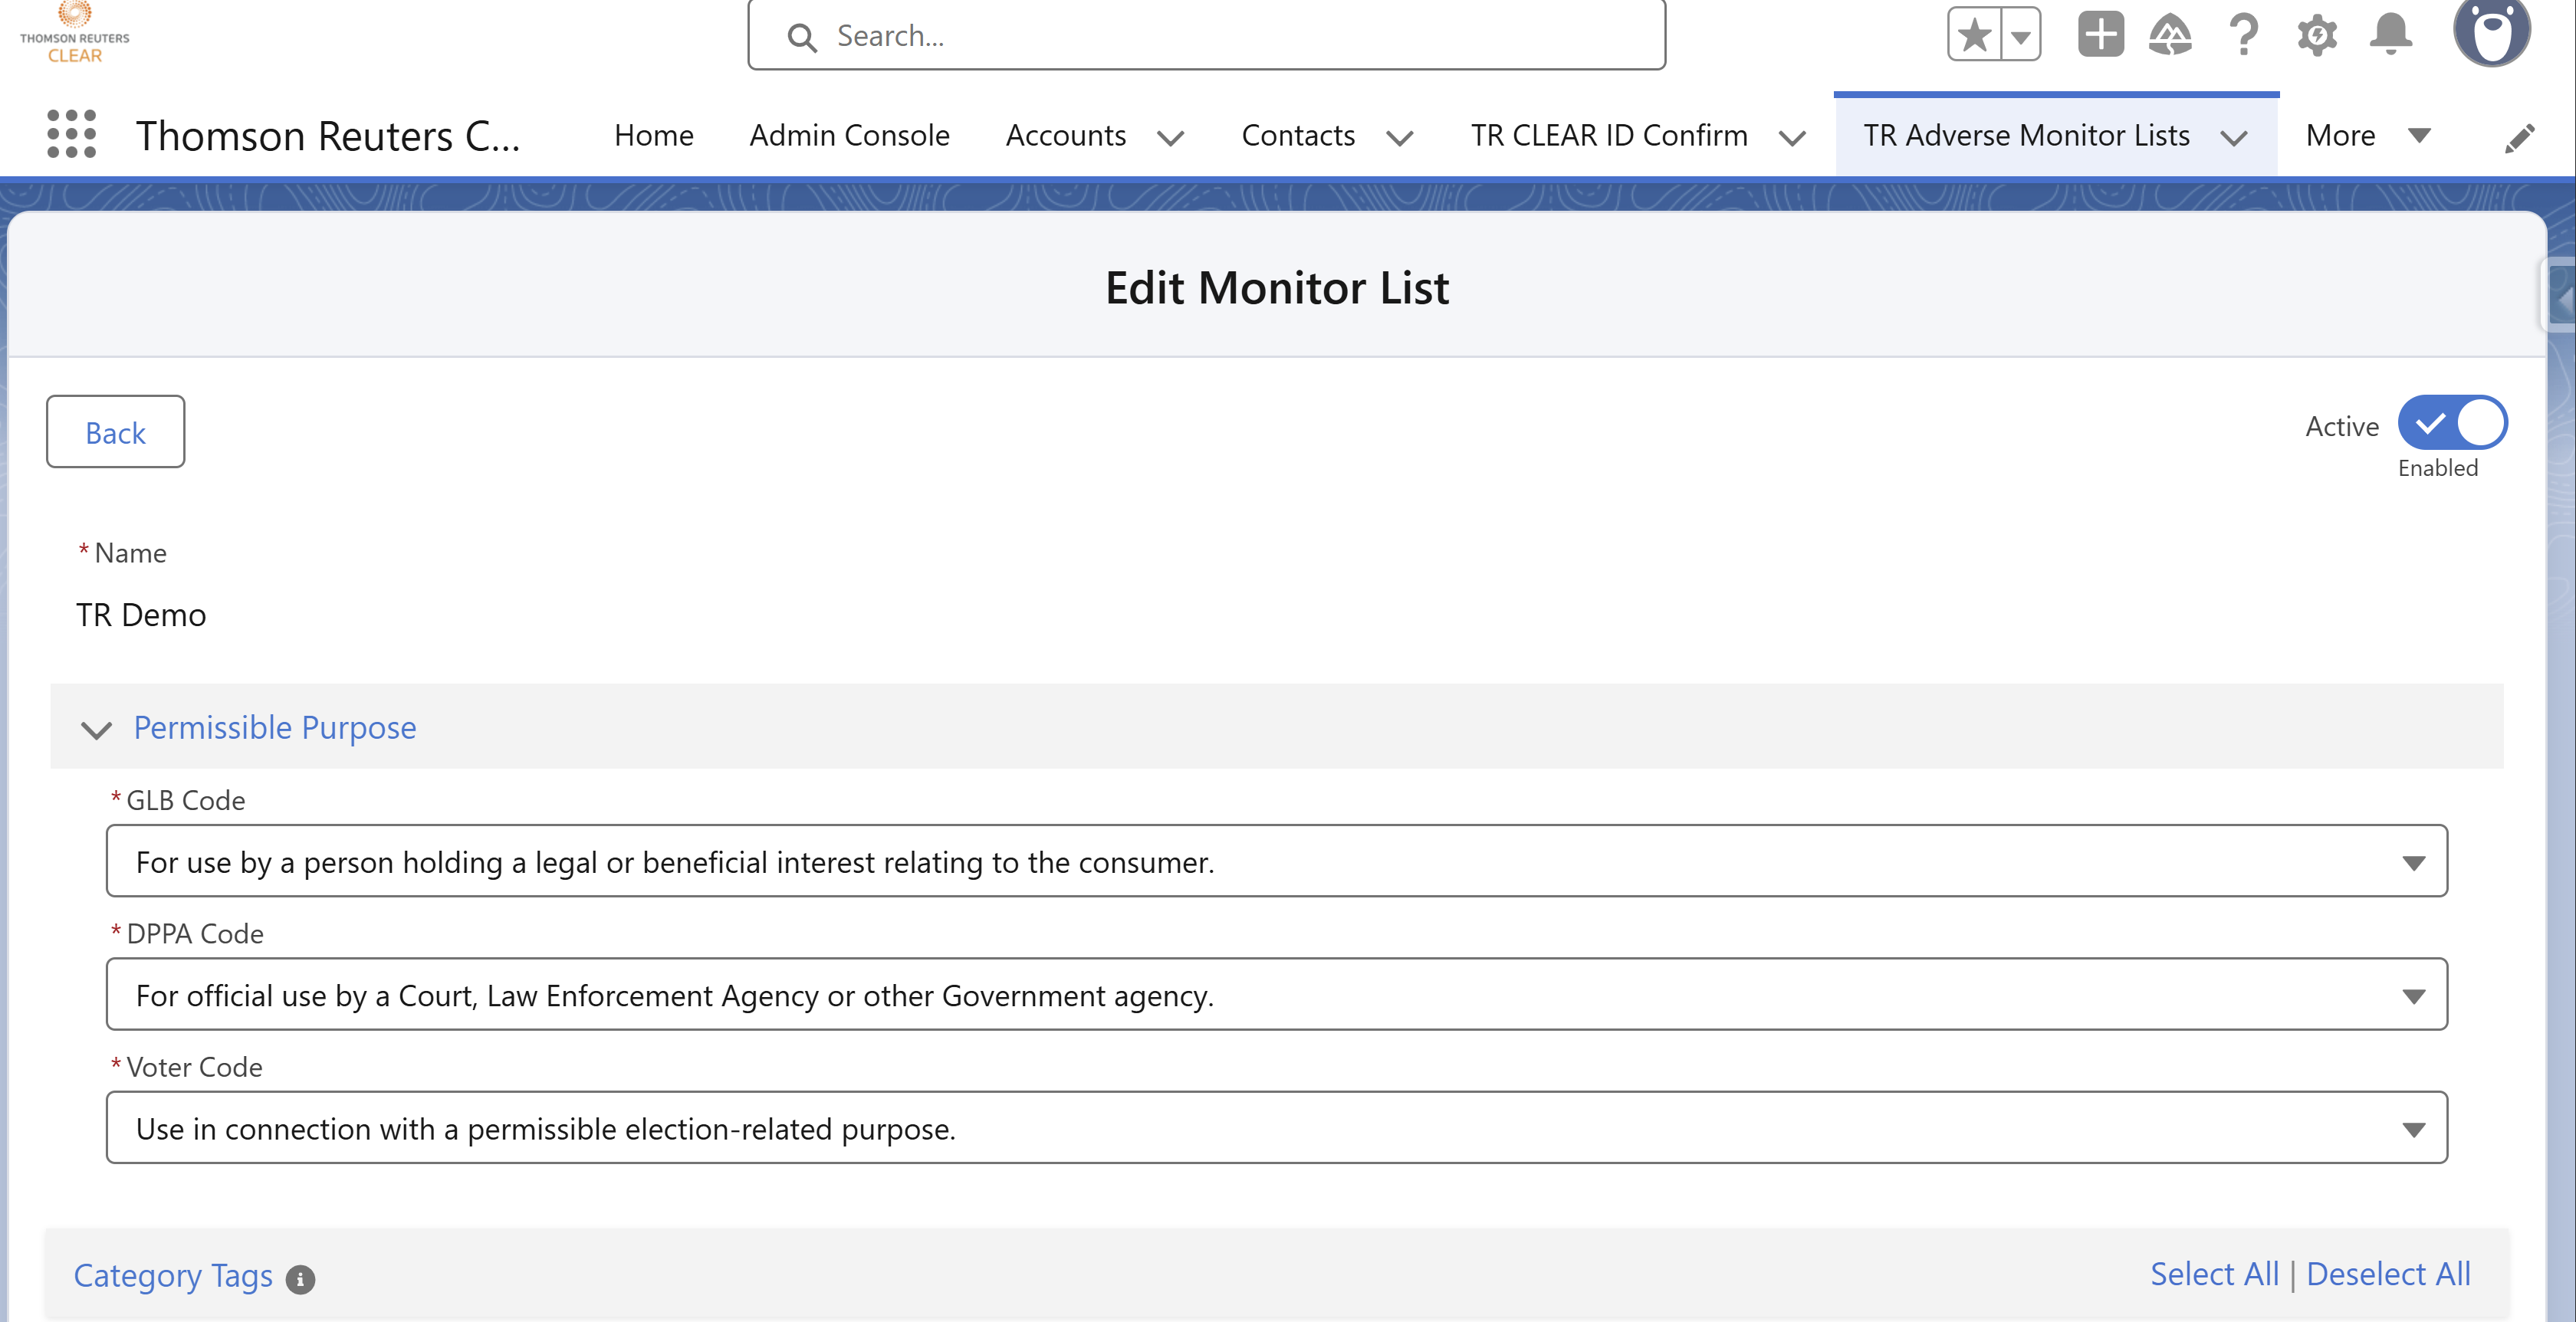Switch to the Accounts tab
This screenshot has width=2576, height=1322.
coord(1066,135)
